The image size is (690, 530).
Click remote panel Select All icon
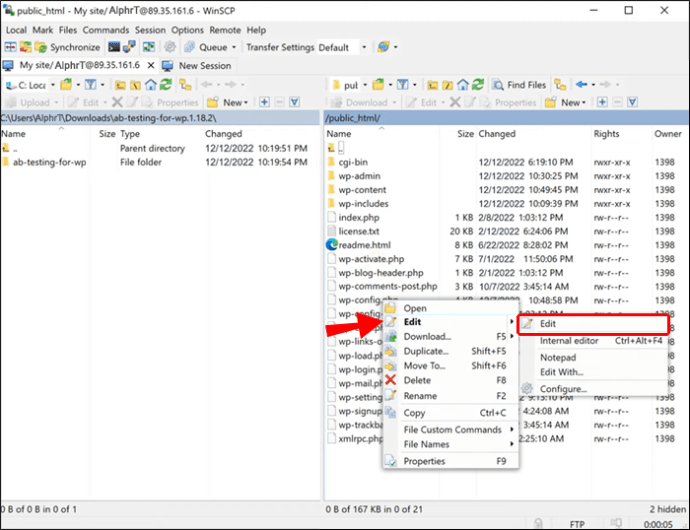(632, 103)
